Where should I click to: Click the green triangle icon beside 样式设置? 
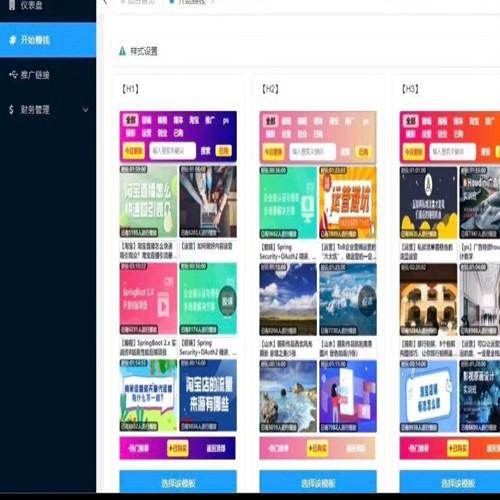pyautogui.click(x=122, y=51)
